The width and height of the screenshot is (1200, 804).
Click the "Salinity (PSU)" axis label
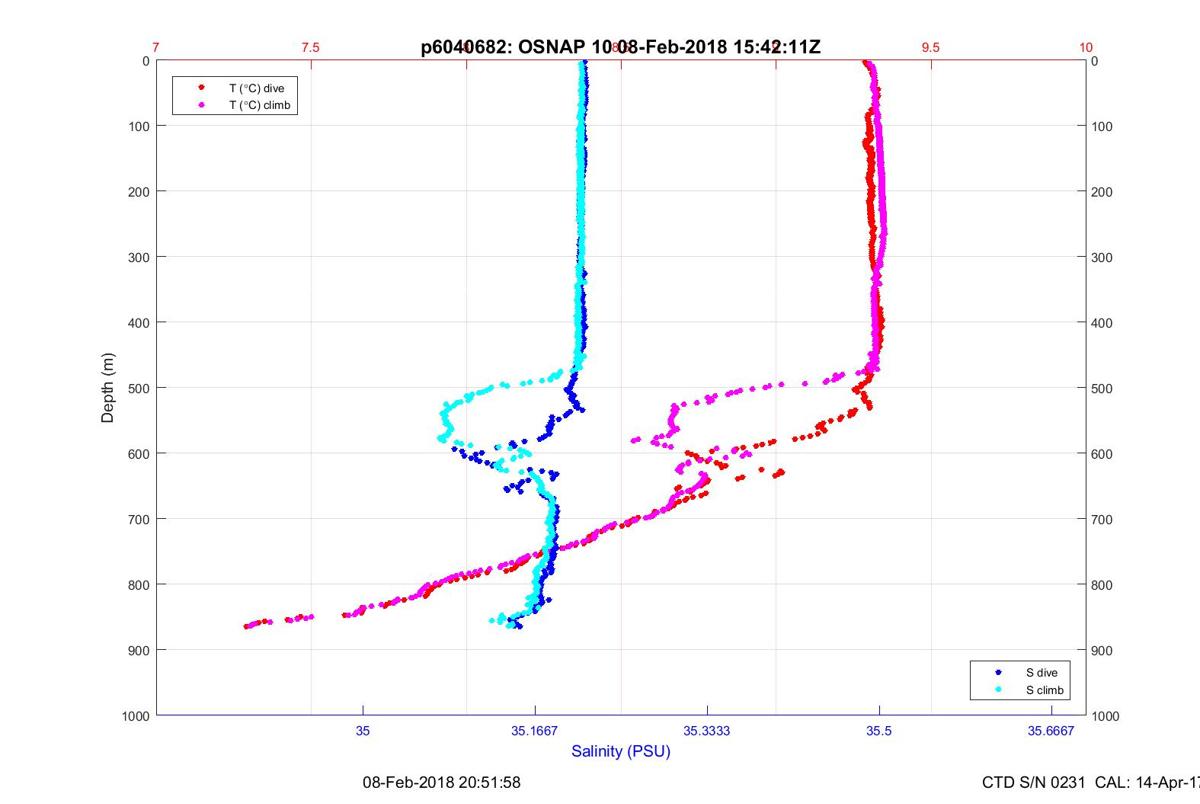pyautogui.click(x=621, y=751)
